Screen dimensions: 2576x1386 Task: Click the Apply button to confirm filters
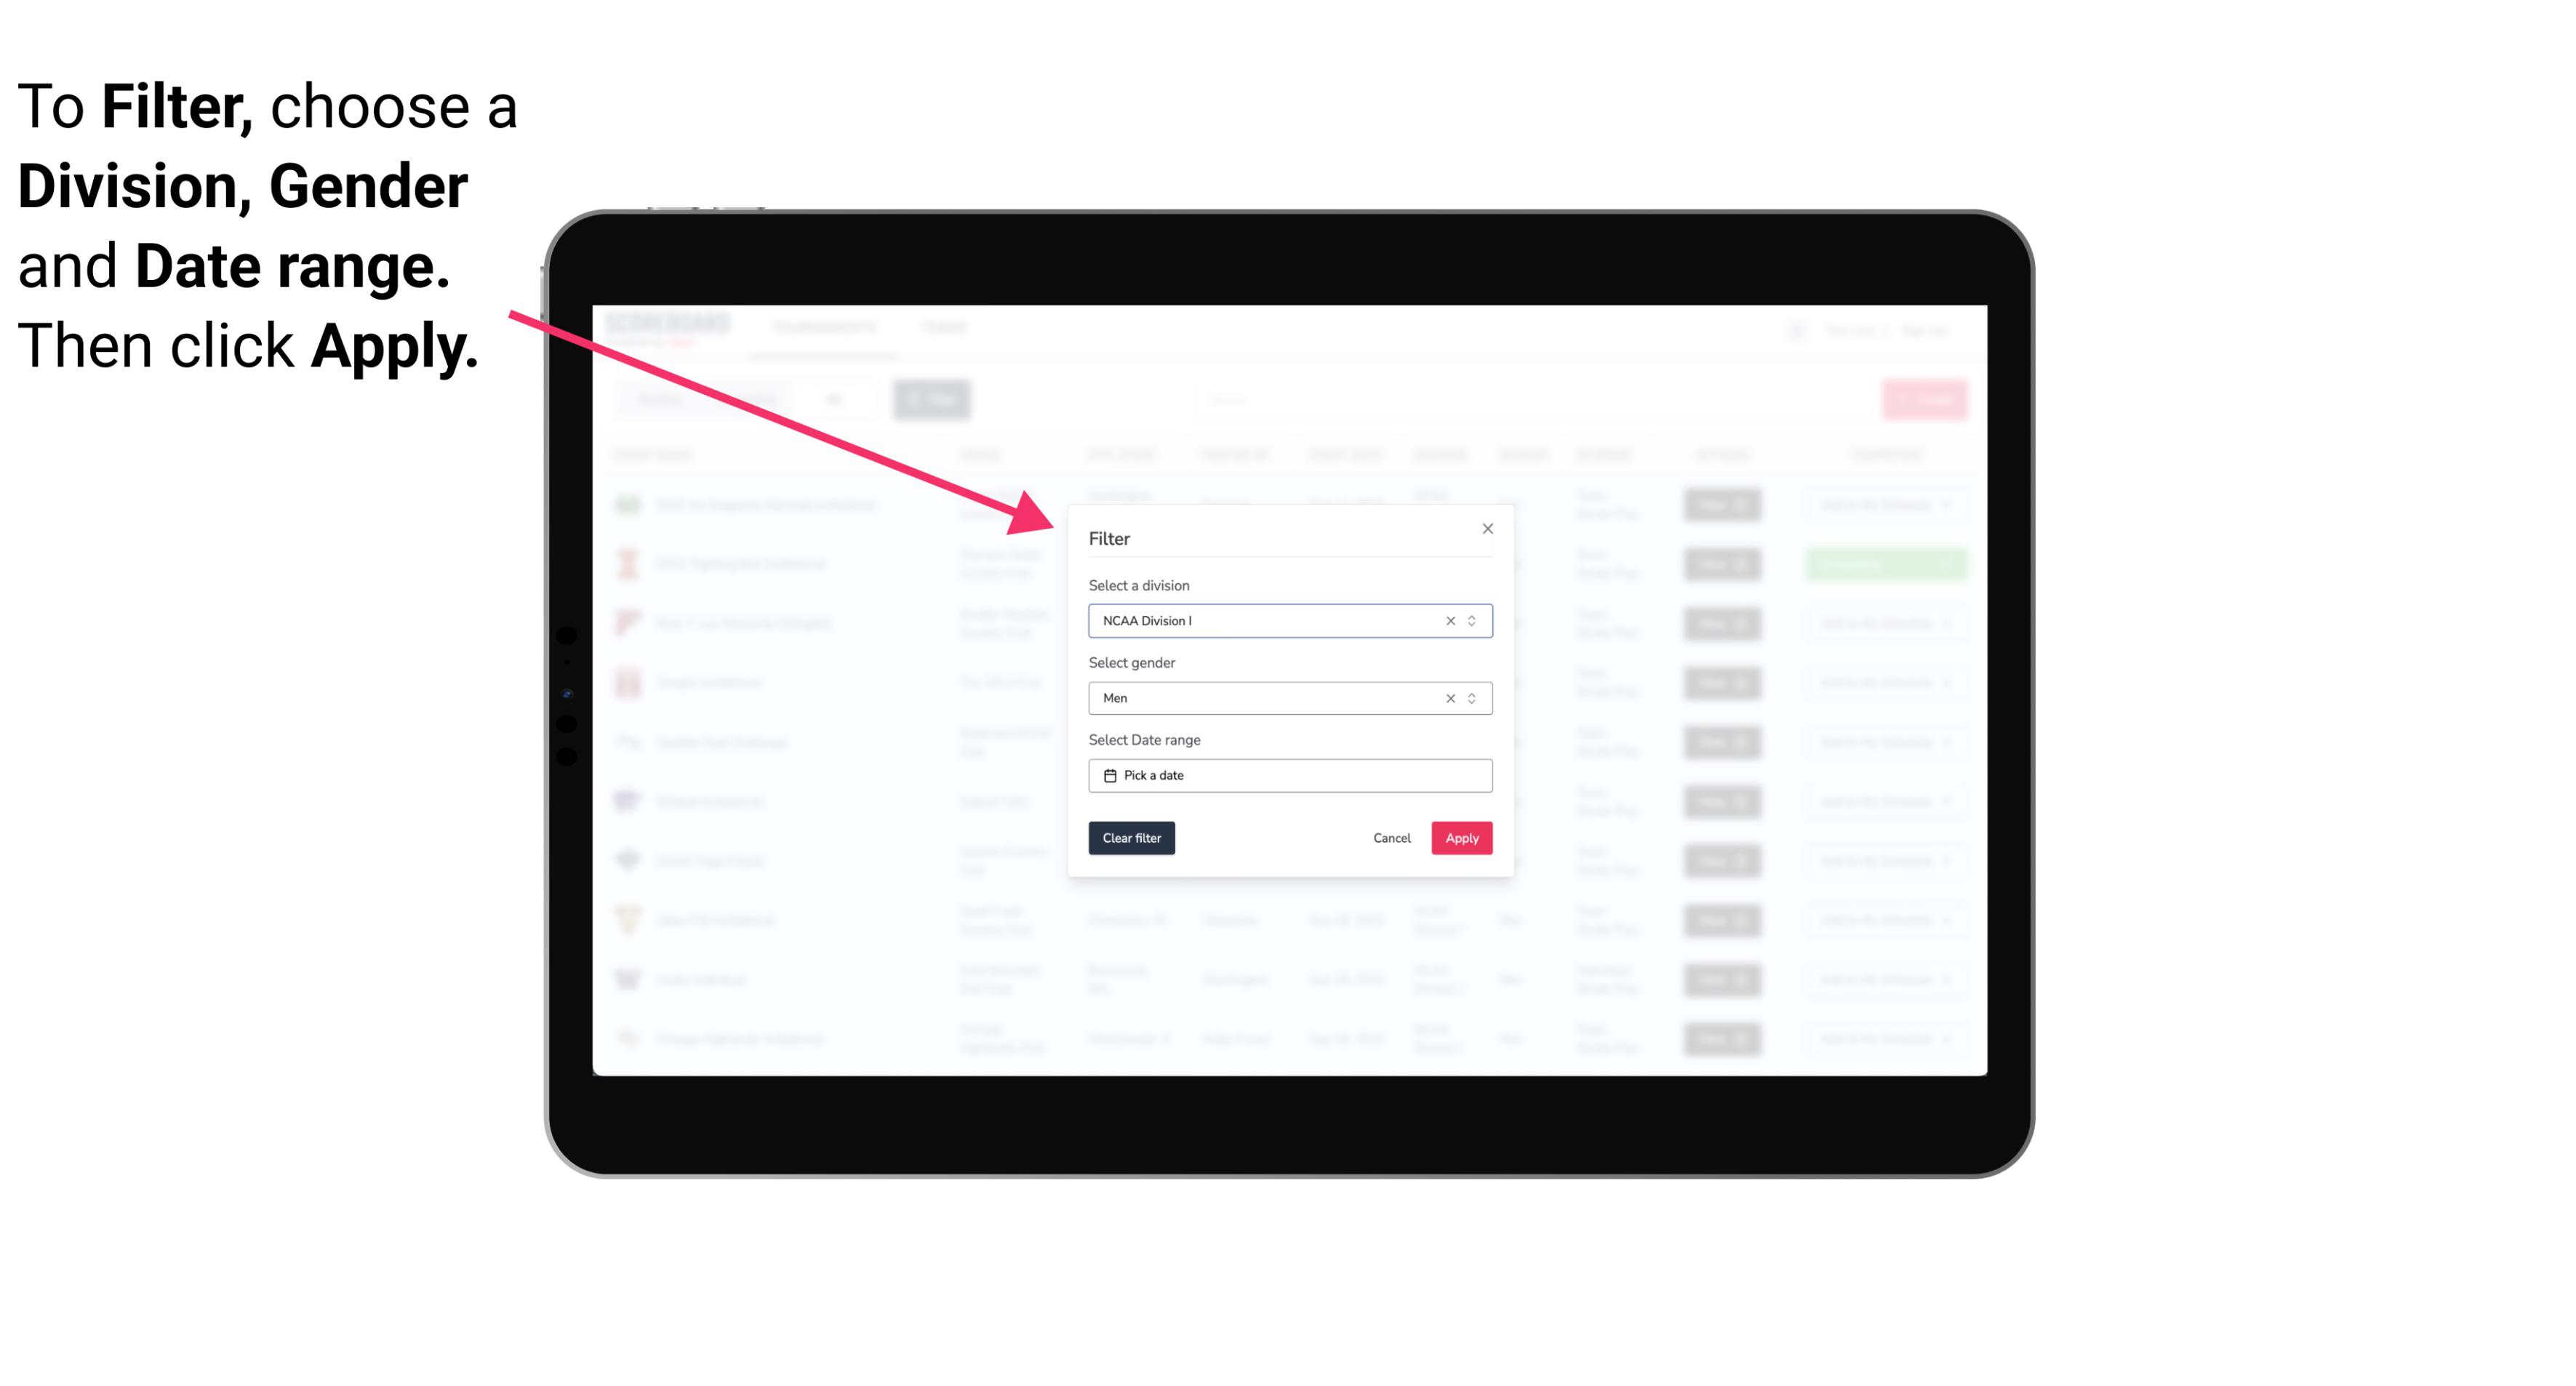point(1460,838)
